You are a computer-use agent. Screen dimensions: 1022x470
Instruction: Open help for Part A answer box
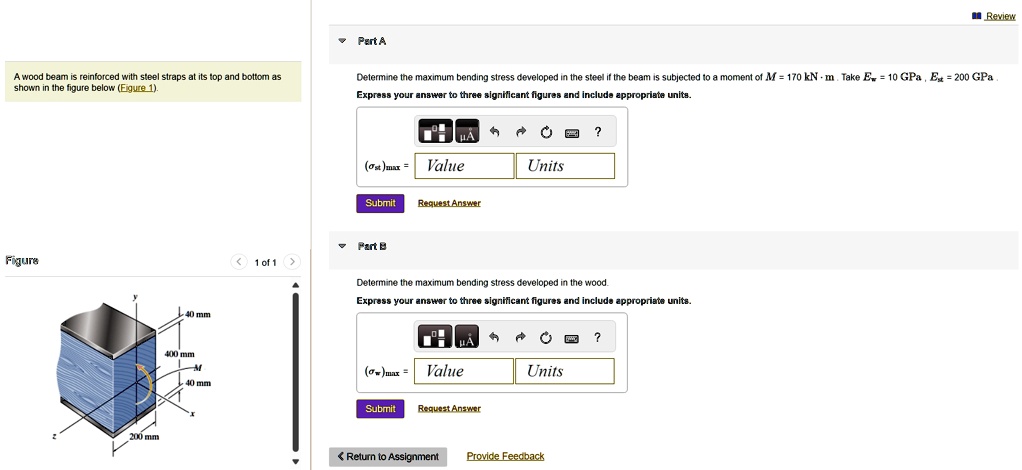click(x=597, y=132)
